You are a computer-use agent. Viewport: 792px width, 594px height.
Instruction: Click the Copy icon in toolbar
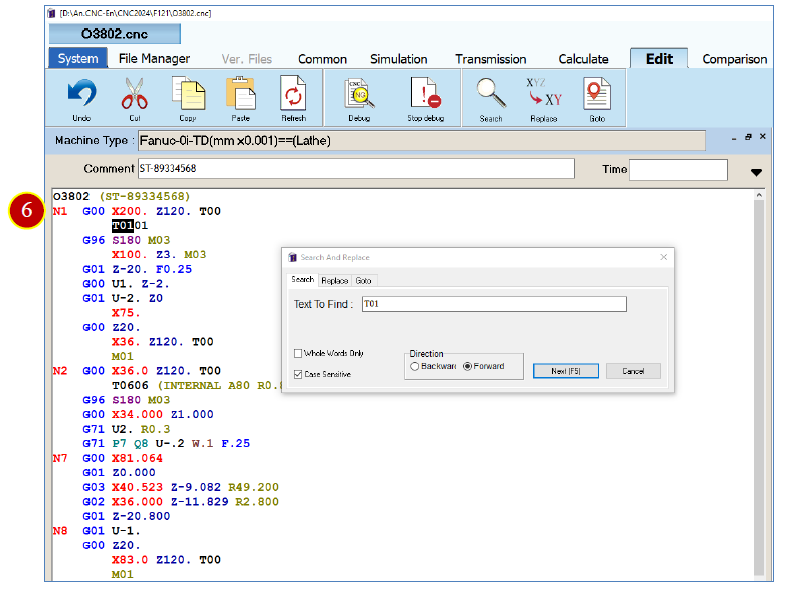coord(188,93)
